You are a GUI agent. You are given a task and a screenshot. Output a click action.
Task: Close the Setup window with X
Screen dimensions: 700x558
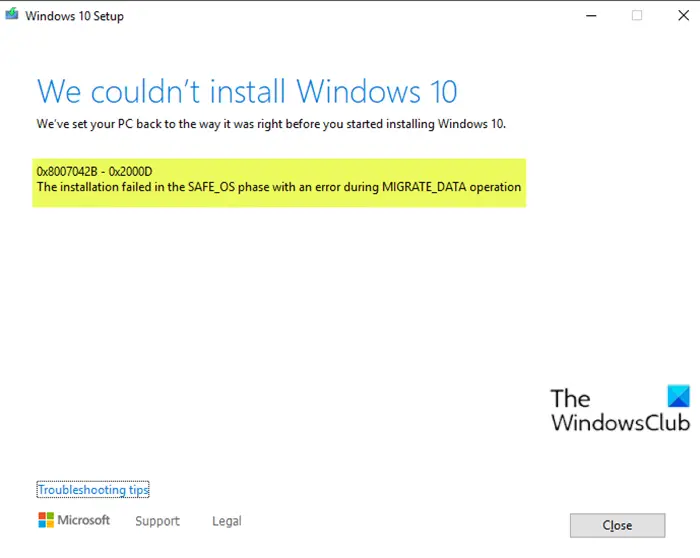pyautogui.click(x=683, y=16)
